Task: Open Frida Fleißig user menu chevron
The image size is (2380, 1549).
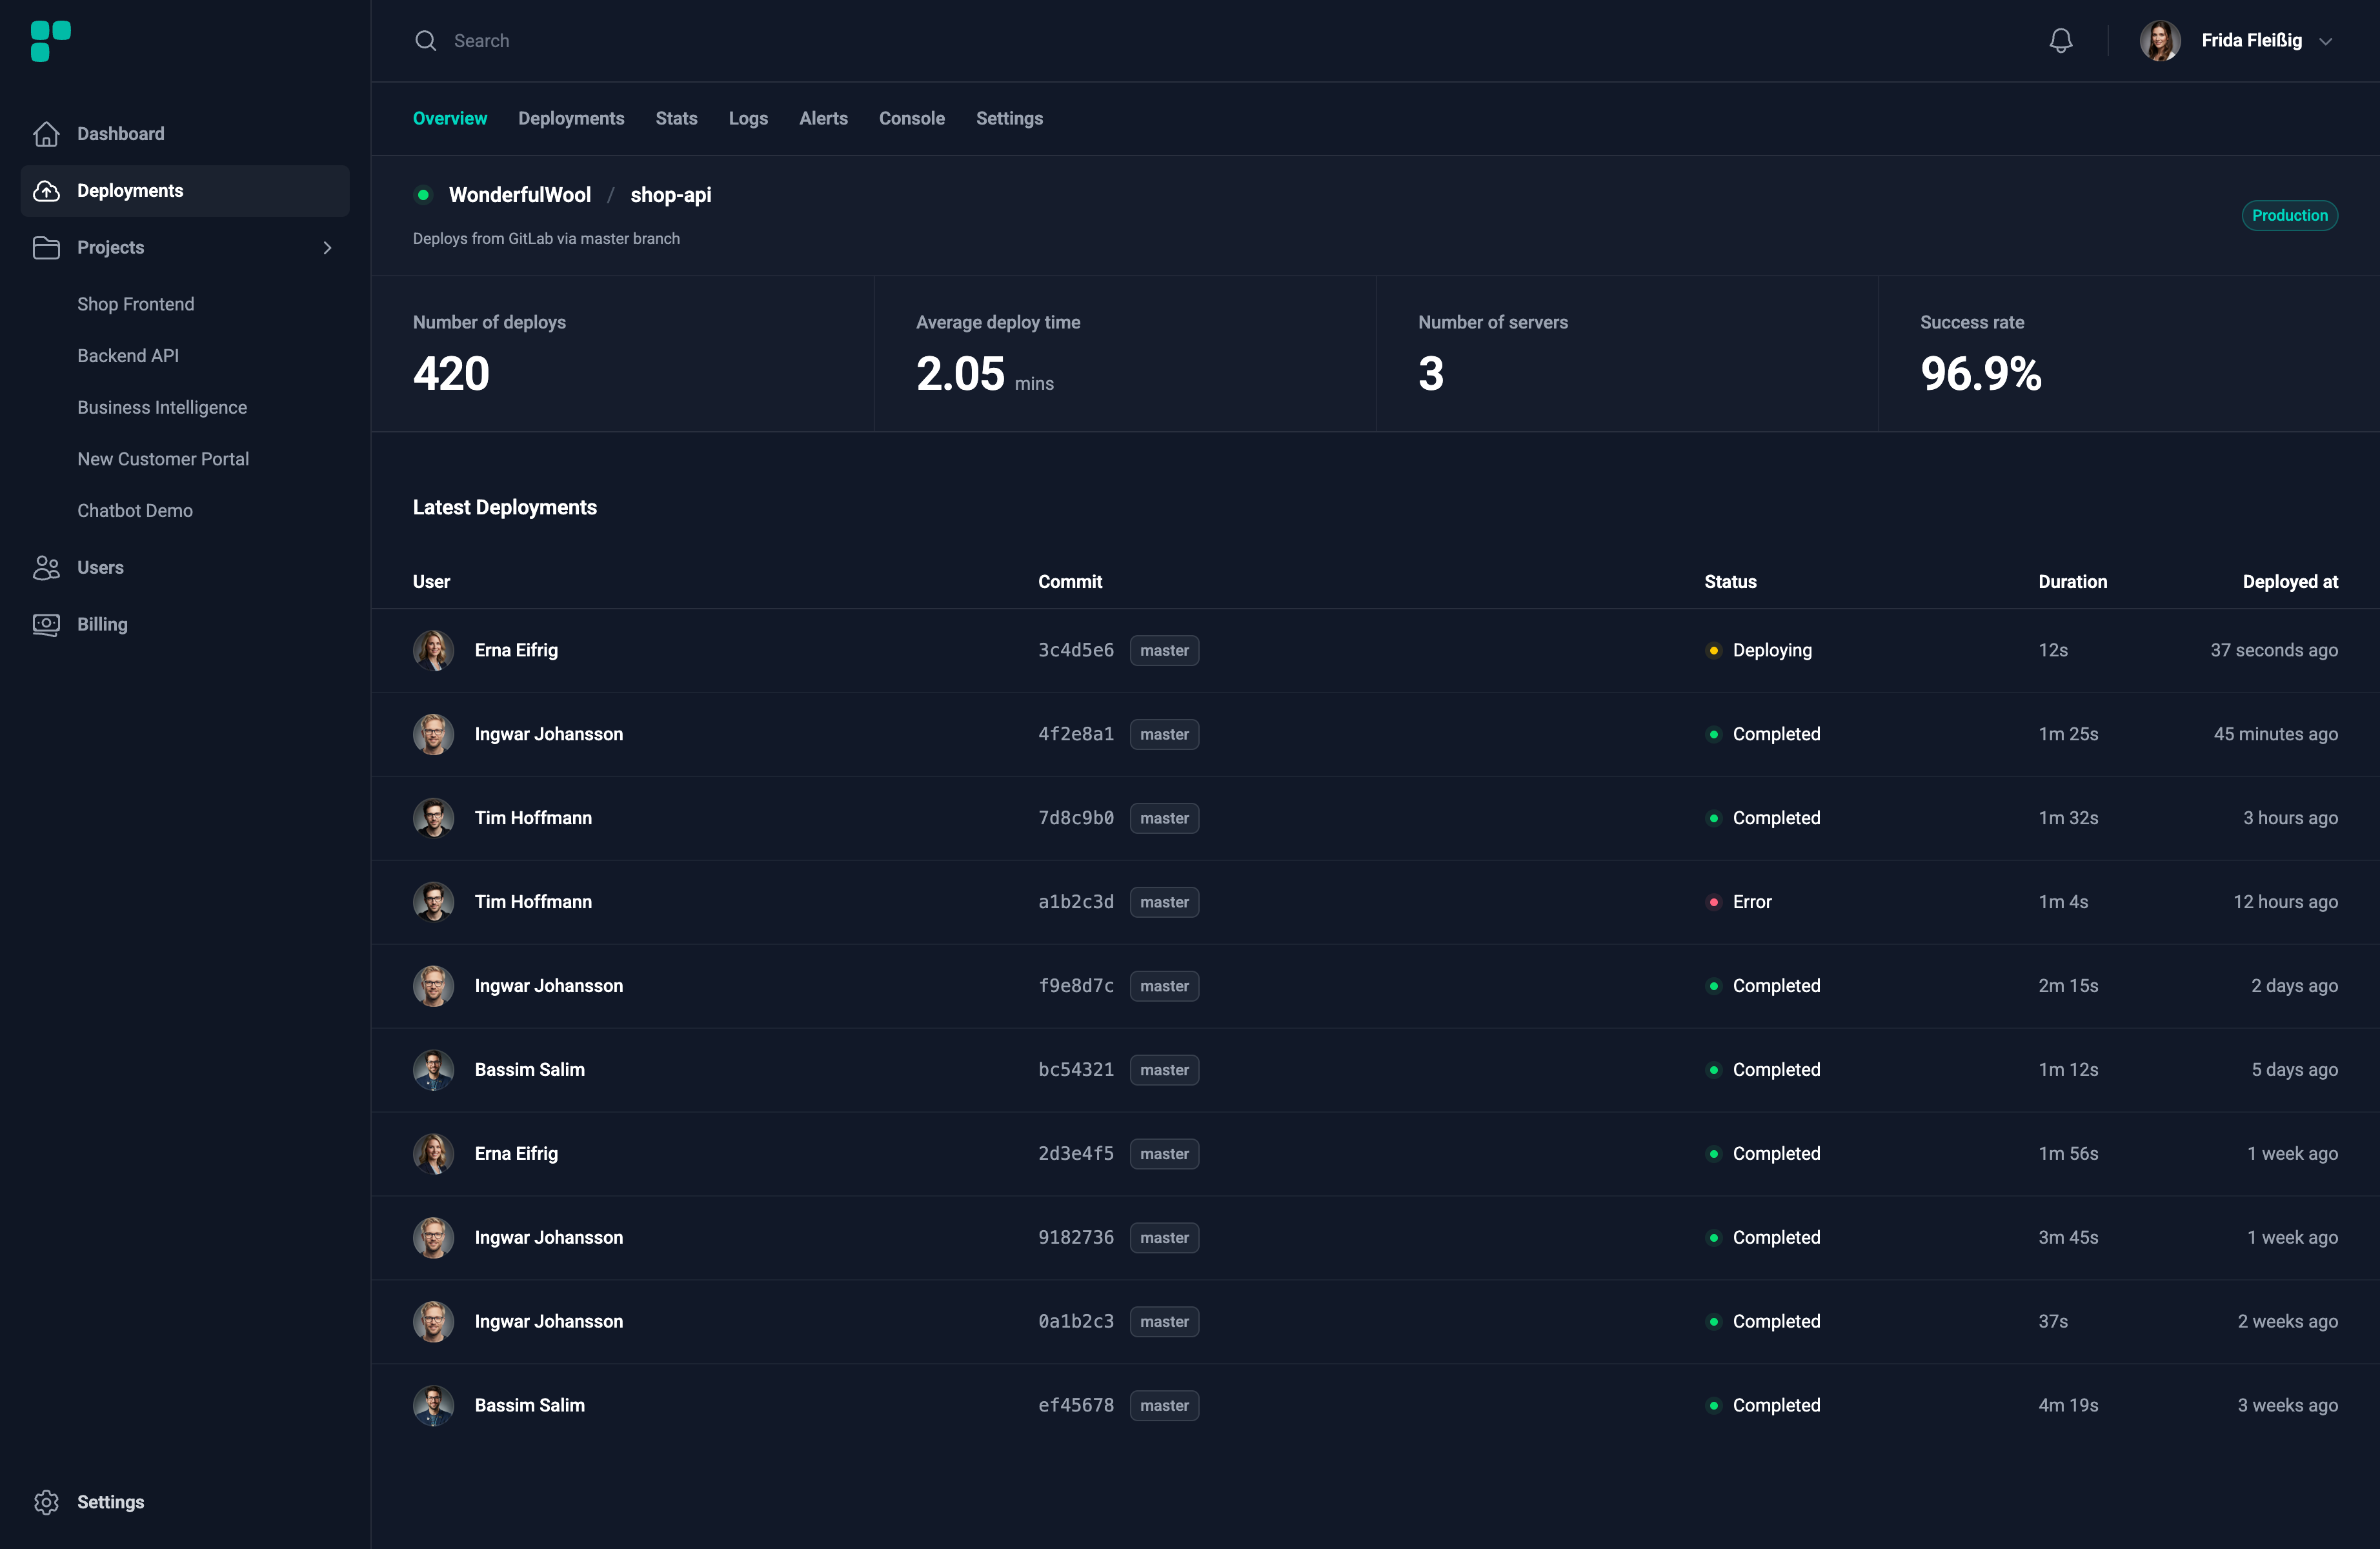Action: (x=2325, y=41)
